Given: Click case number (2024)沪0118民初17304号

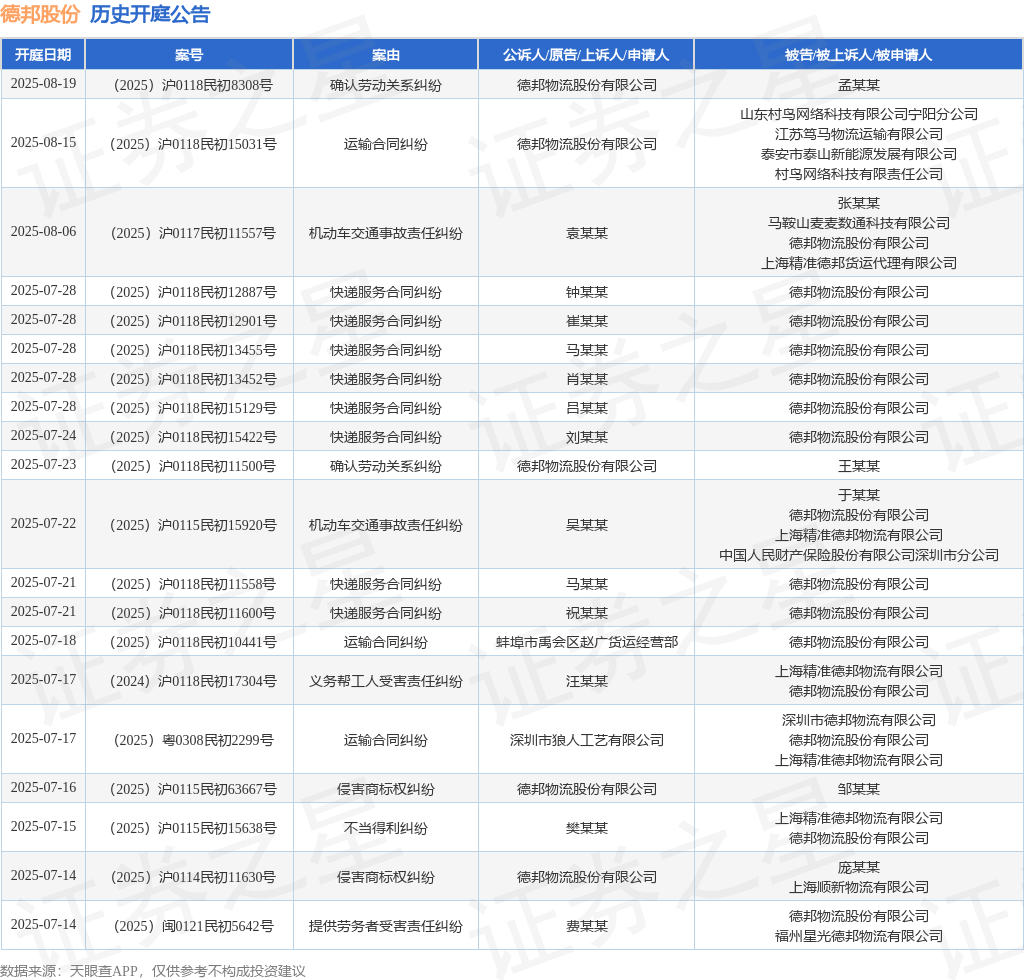Looking at the screenshot, I should 193,681.
